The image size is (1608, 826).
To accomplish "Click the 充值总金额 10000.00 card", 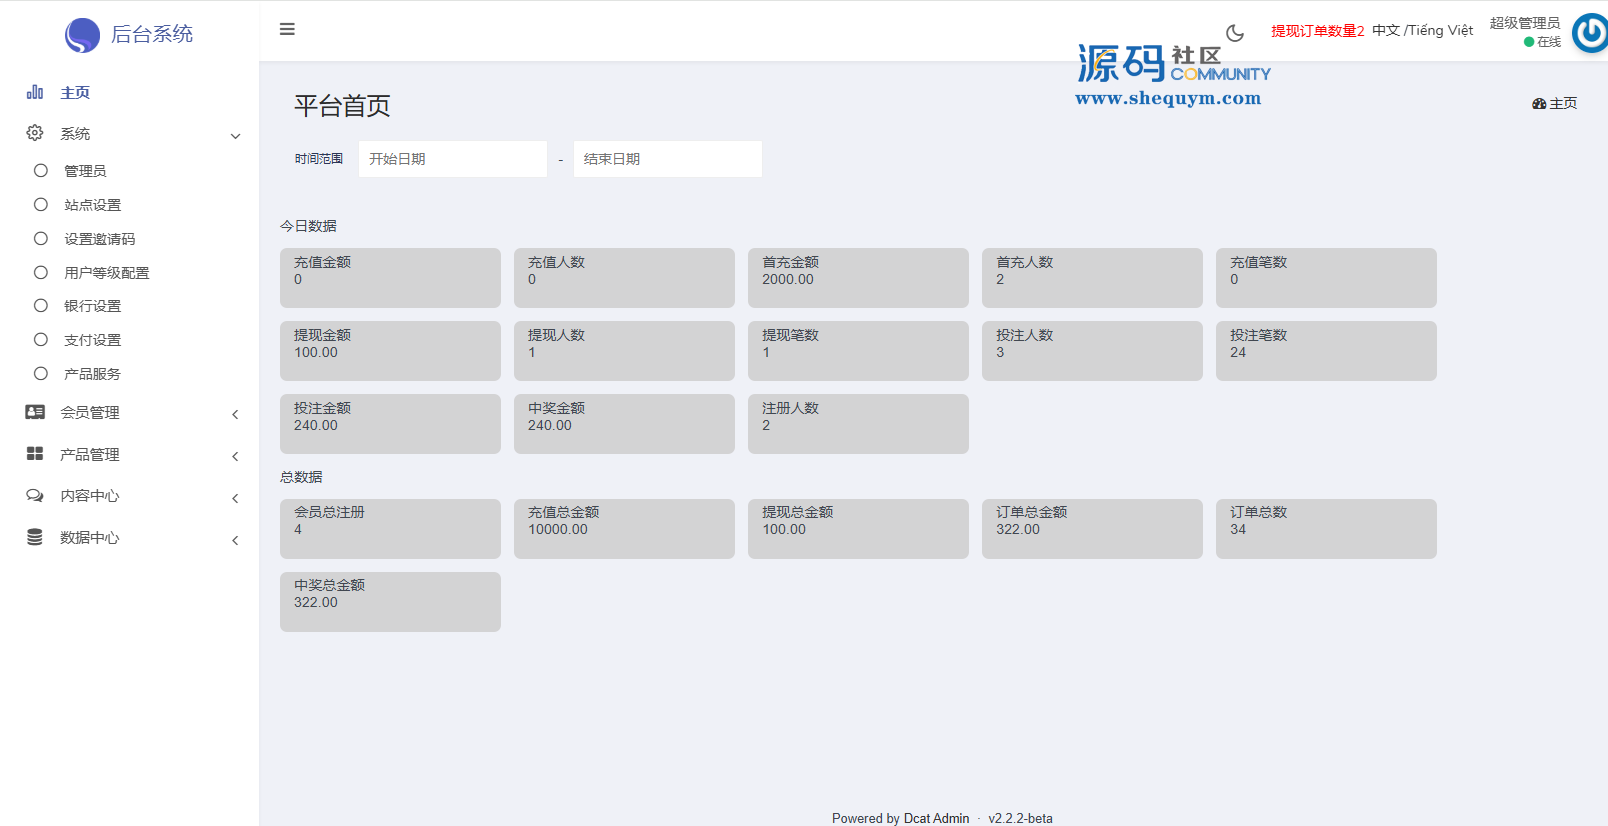I will tap(624, 529).
